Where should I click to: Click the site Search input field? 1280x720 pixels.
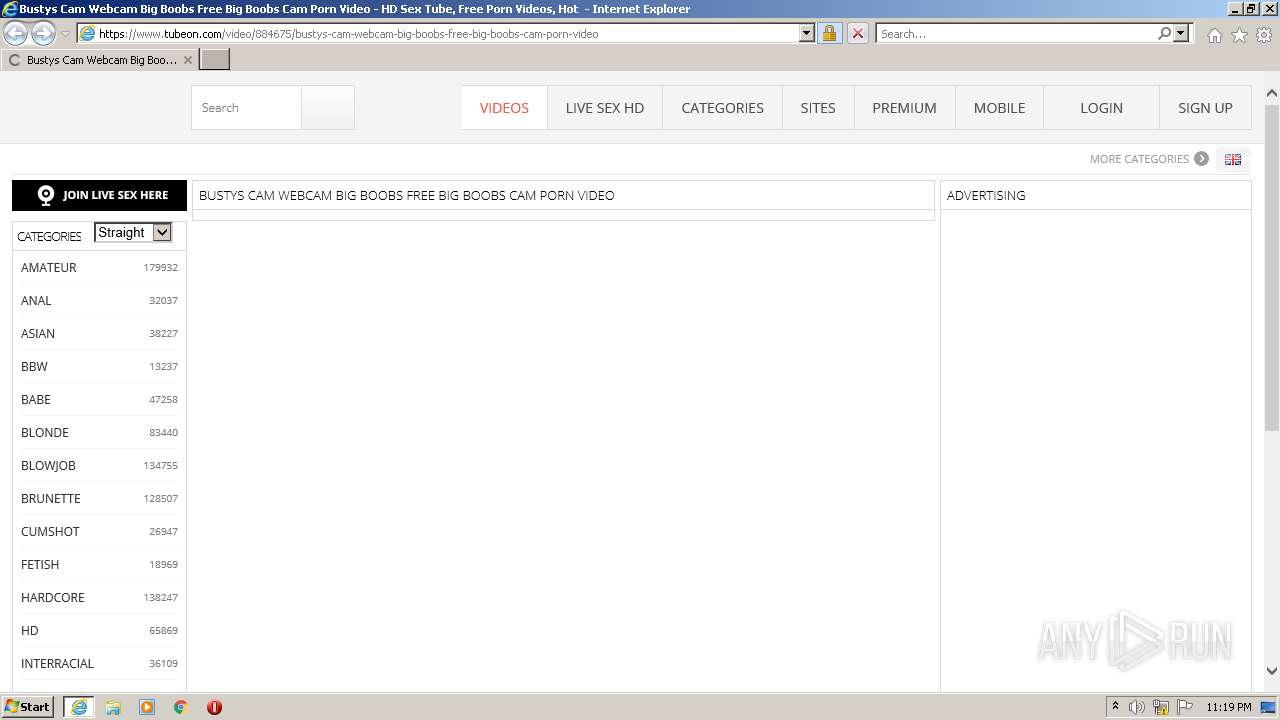[x=246, y=108]
